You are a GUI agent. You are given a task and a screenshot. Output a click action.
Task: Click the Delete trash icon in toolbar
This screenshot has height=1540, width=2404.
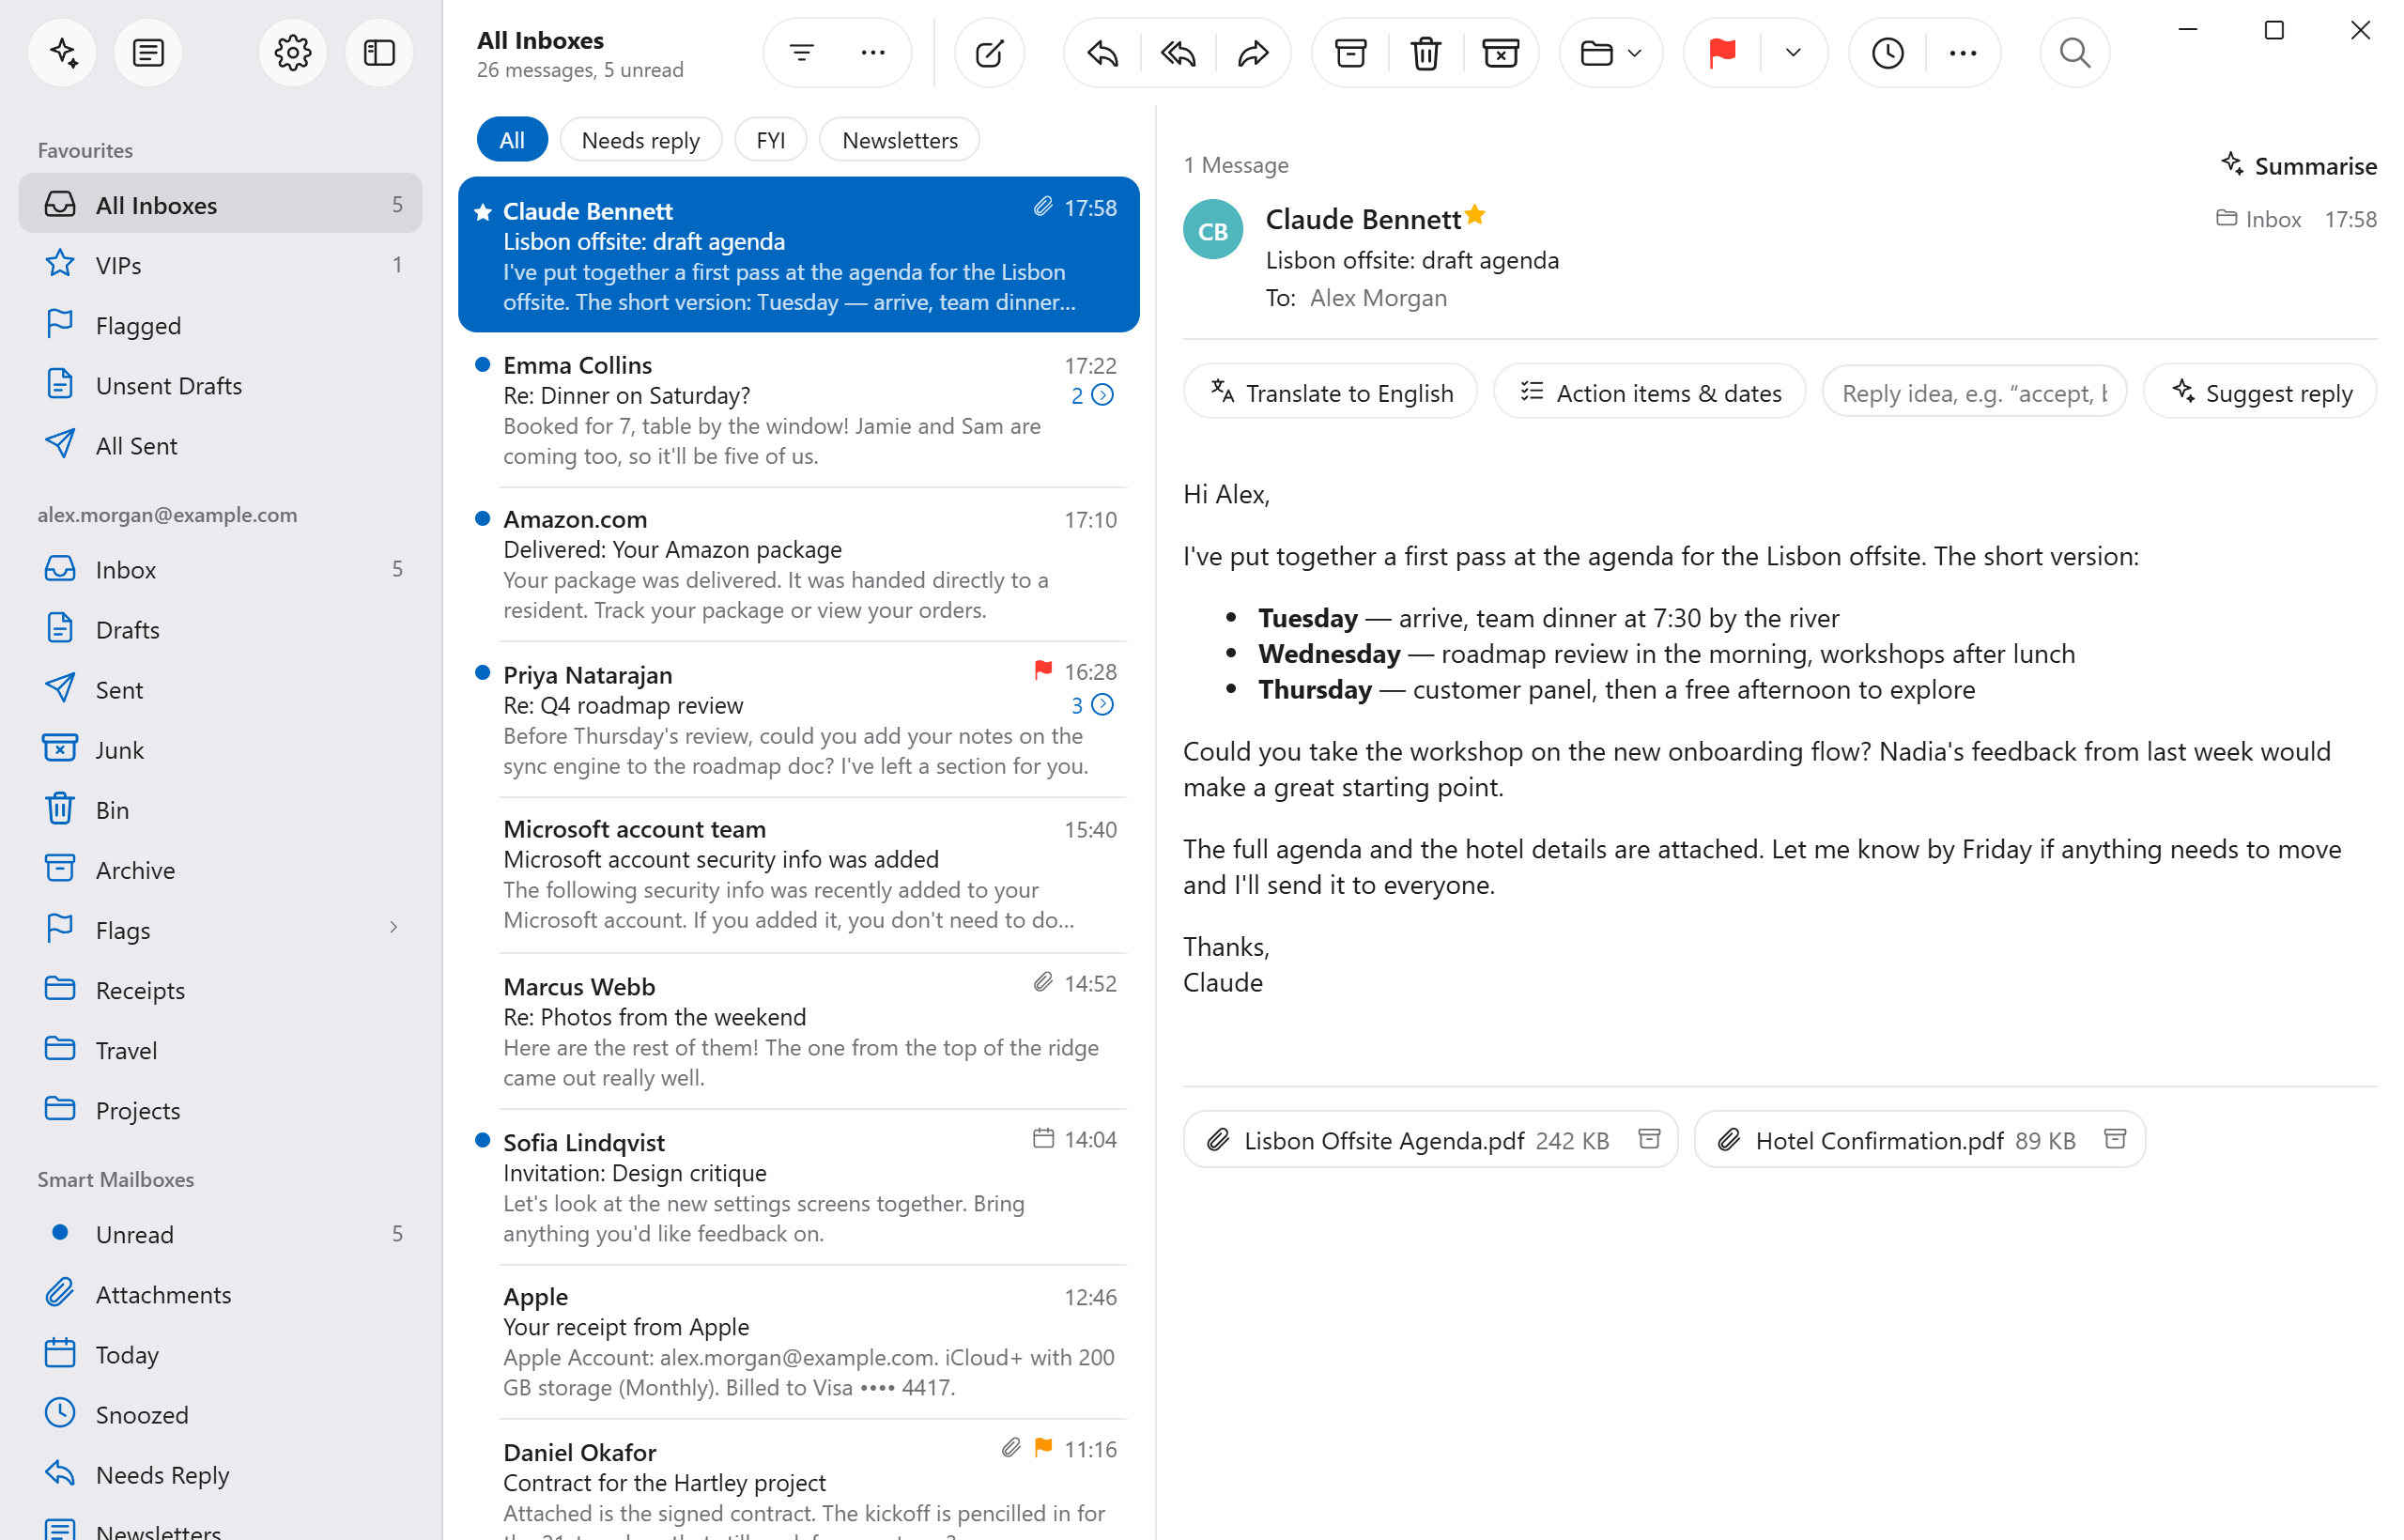coord(1425,53)
